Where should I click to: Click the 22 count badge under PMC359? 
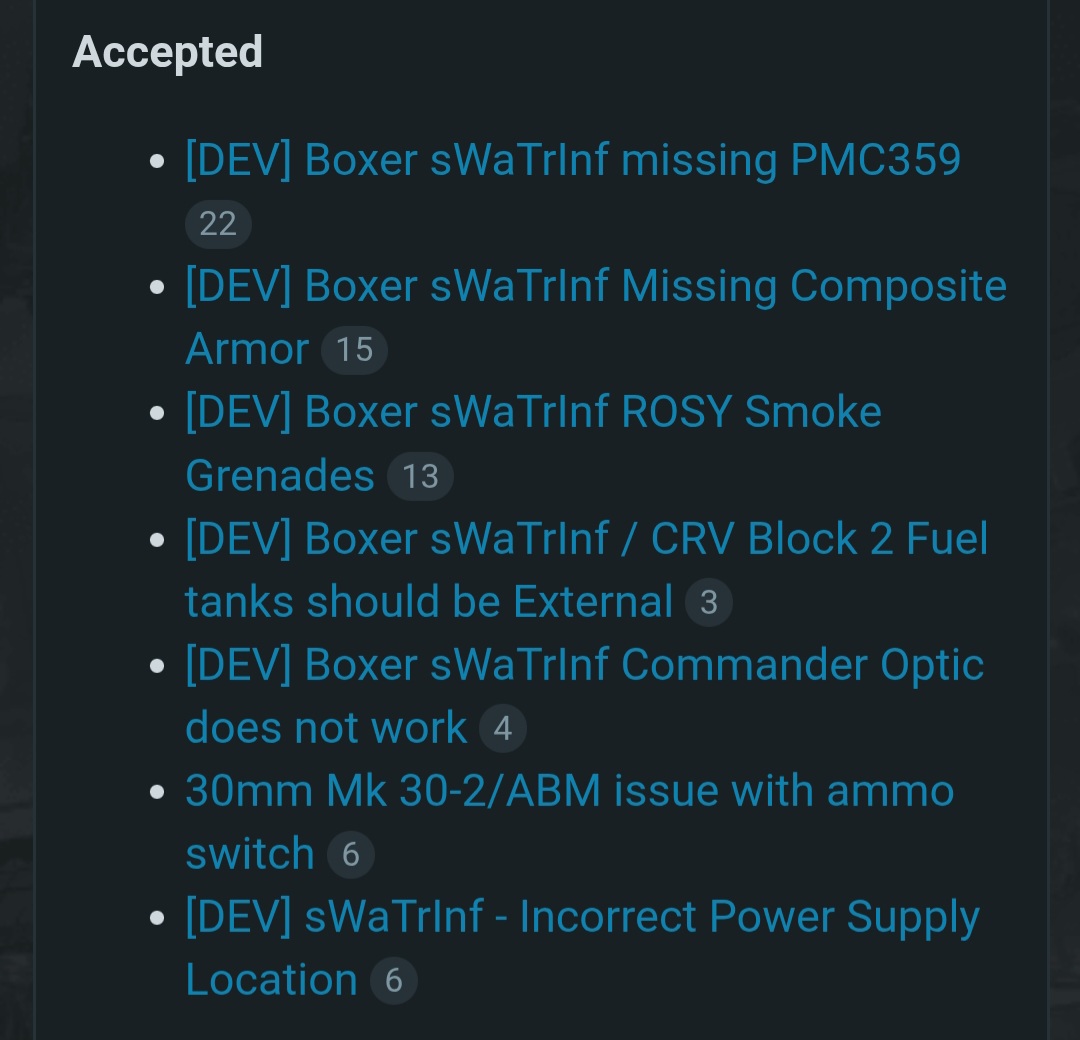(218, 224)
